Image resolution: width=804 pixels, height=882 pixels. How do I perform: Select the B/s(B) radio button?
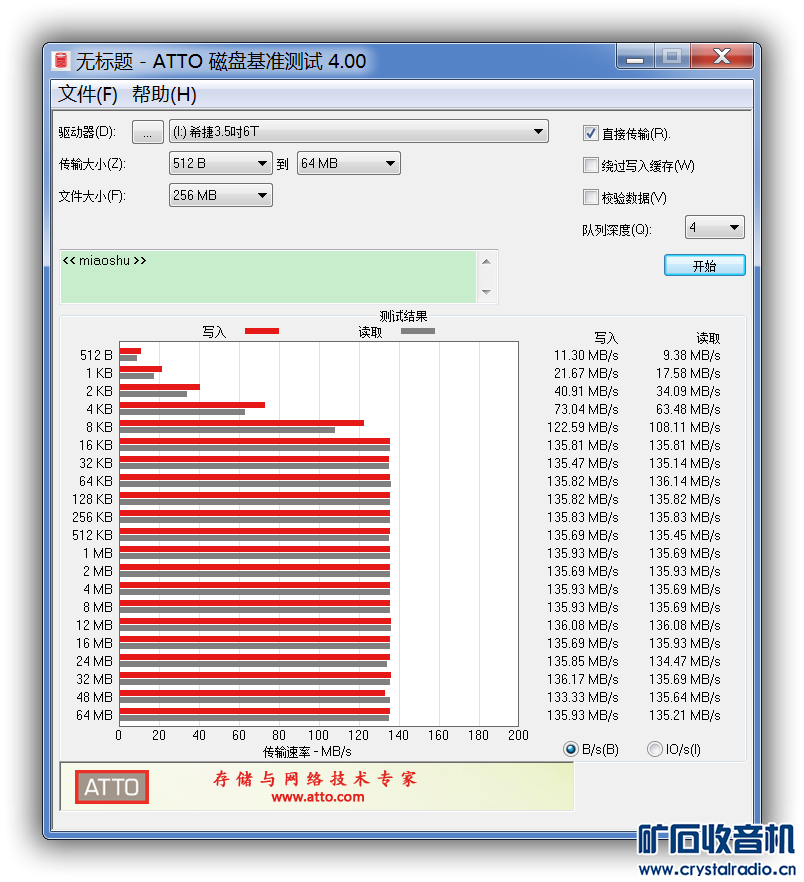(x=571, y=749)
